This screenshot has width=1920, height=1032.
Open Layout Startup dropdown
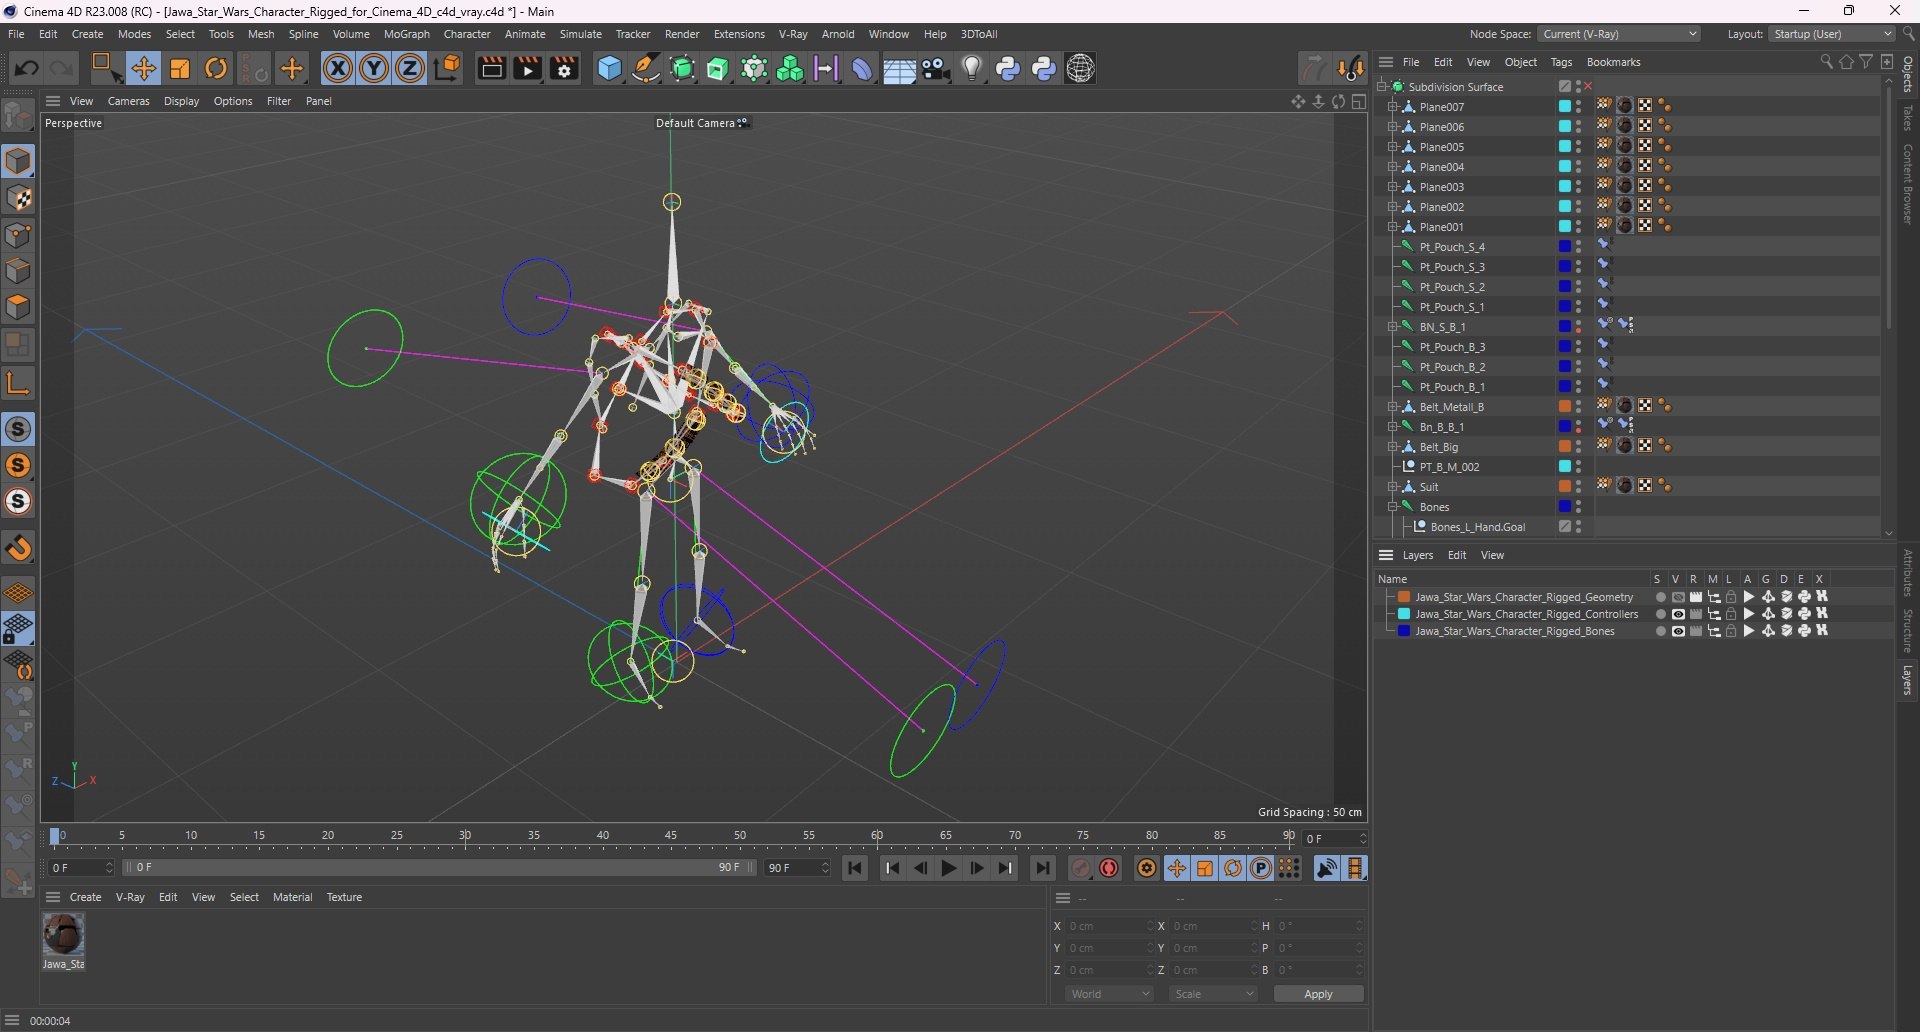(1832, 34)
